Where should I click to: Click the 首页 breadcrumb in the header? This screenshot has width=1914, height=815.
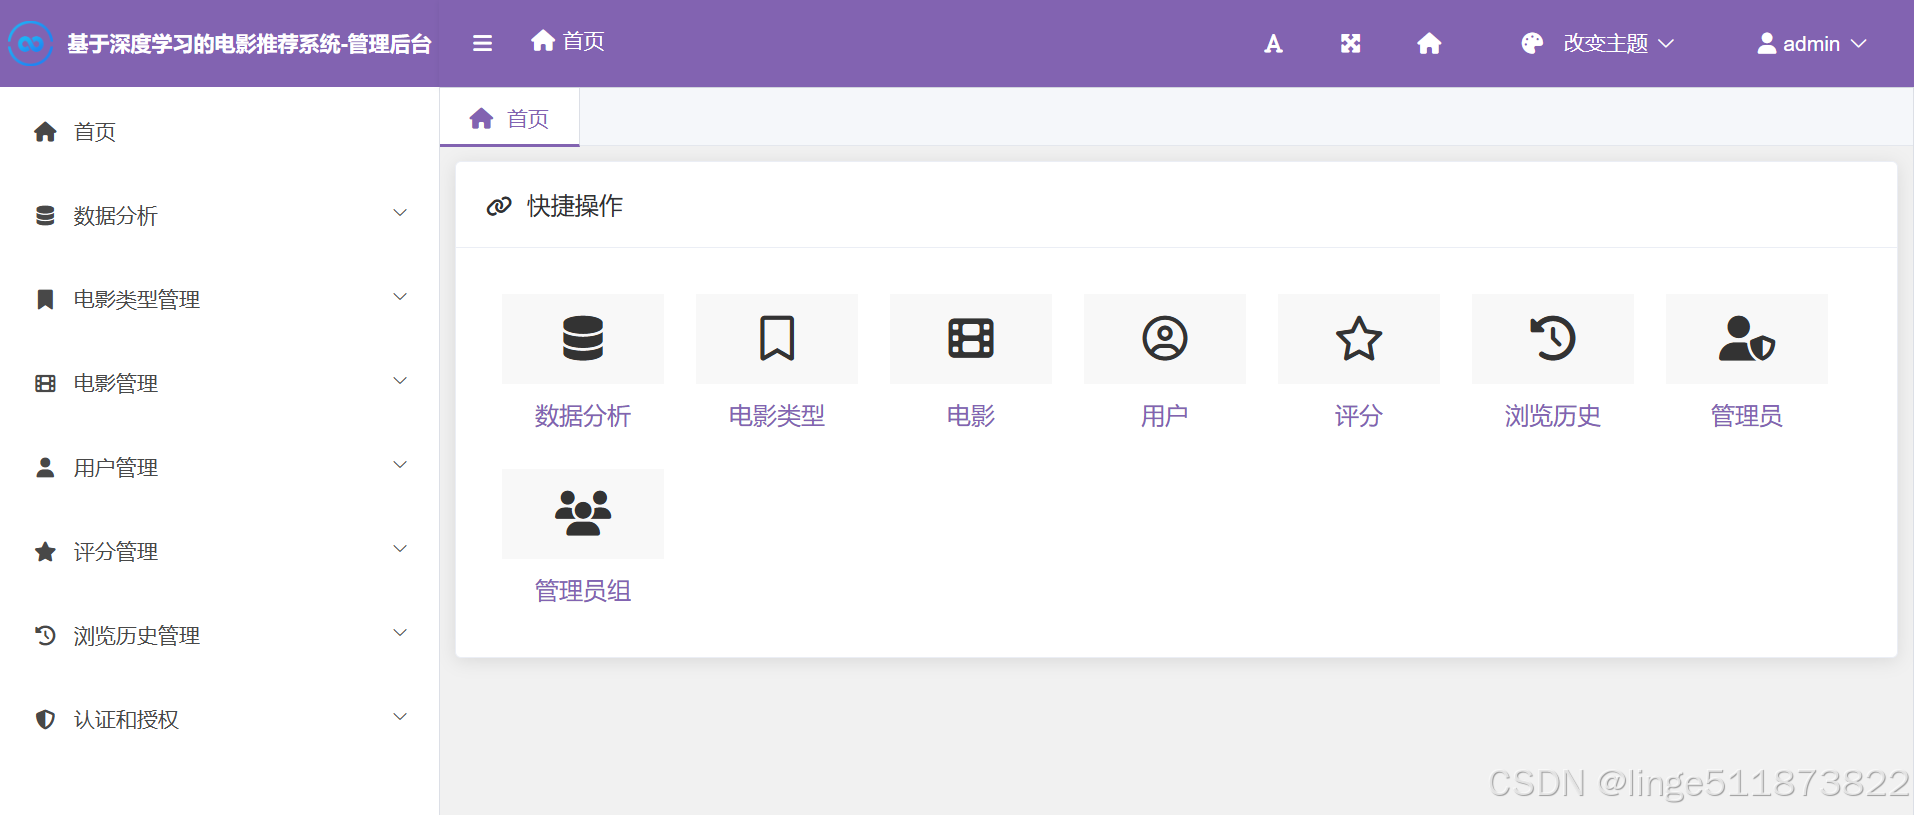point(567,41)
